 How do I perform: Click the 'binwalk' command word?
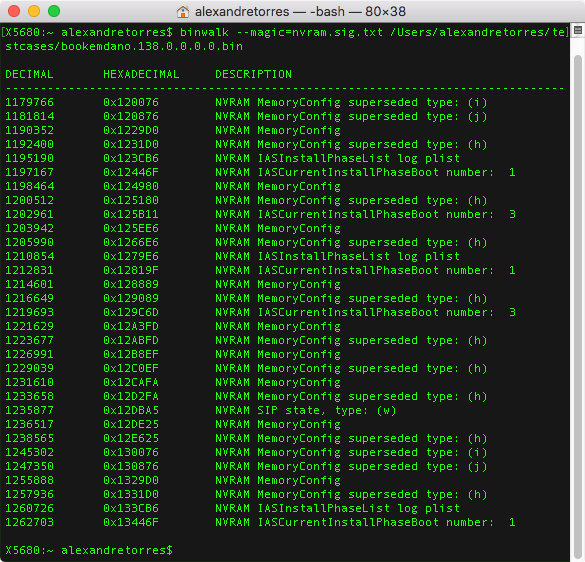click(x=204, y=32)
